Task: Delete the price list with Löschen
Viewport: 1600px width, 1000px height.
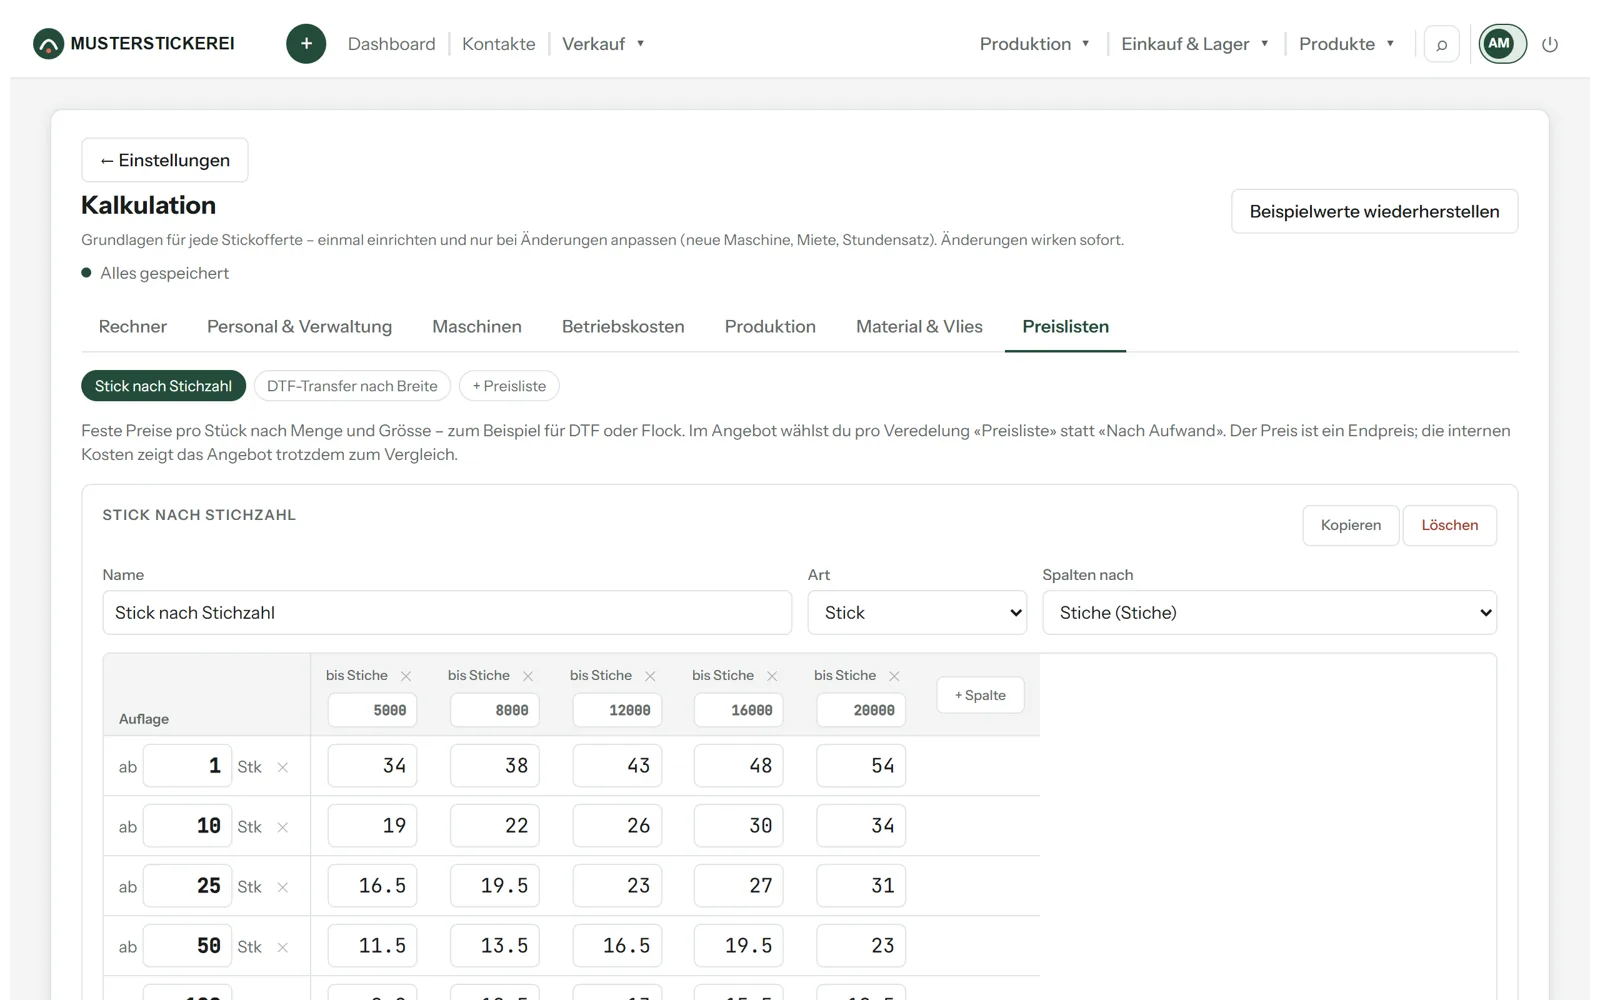Action: click(x=1449, y=525)
